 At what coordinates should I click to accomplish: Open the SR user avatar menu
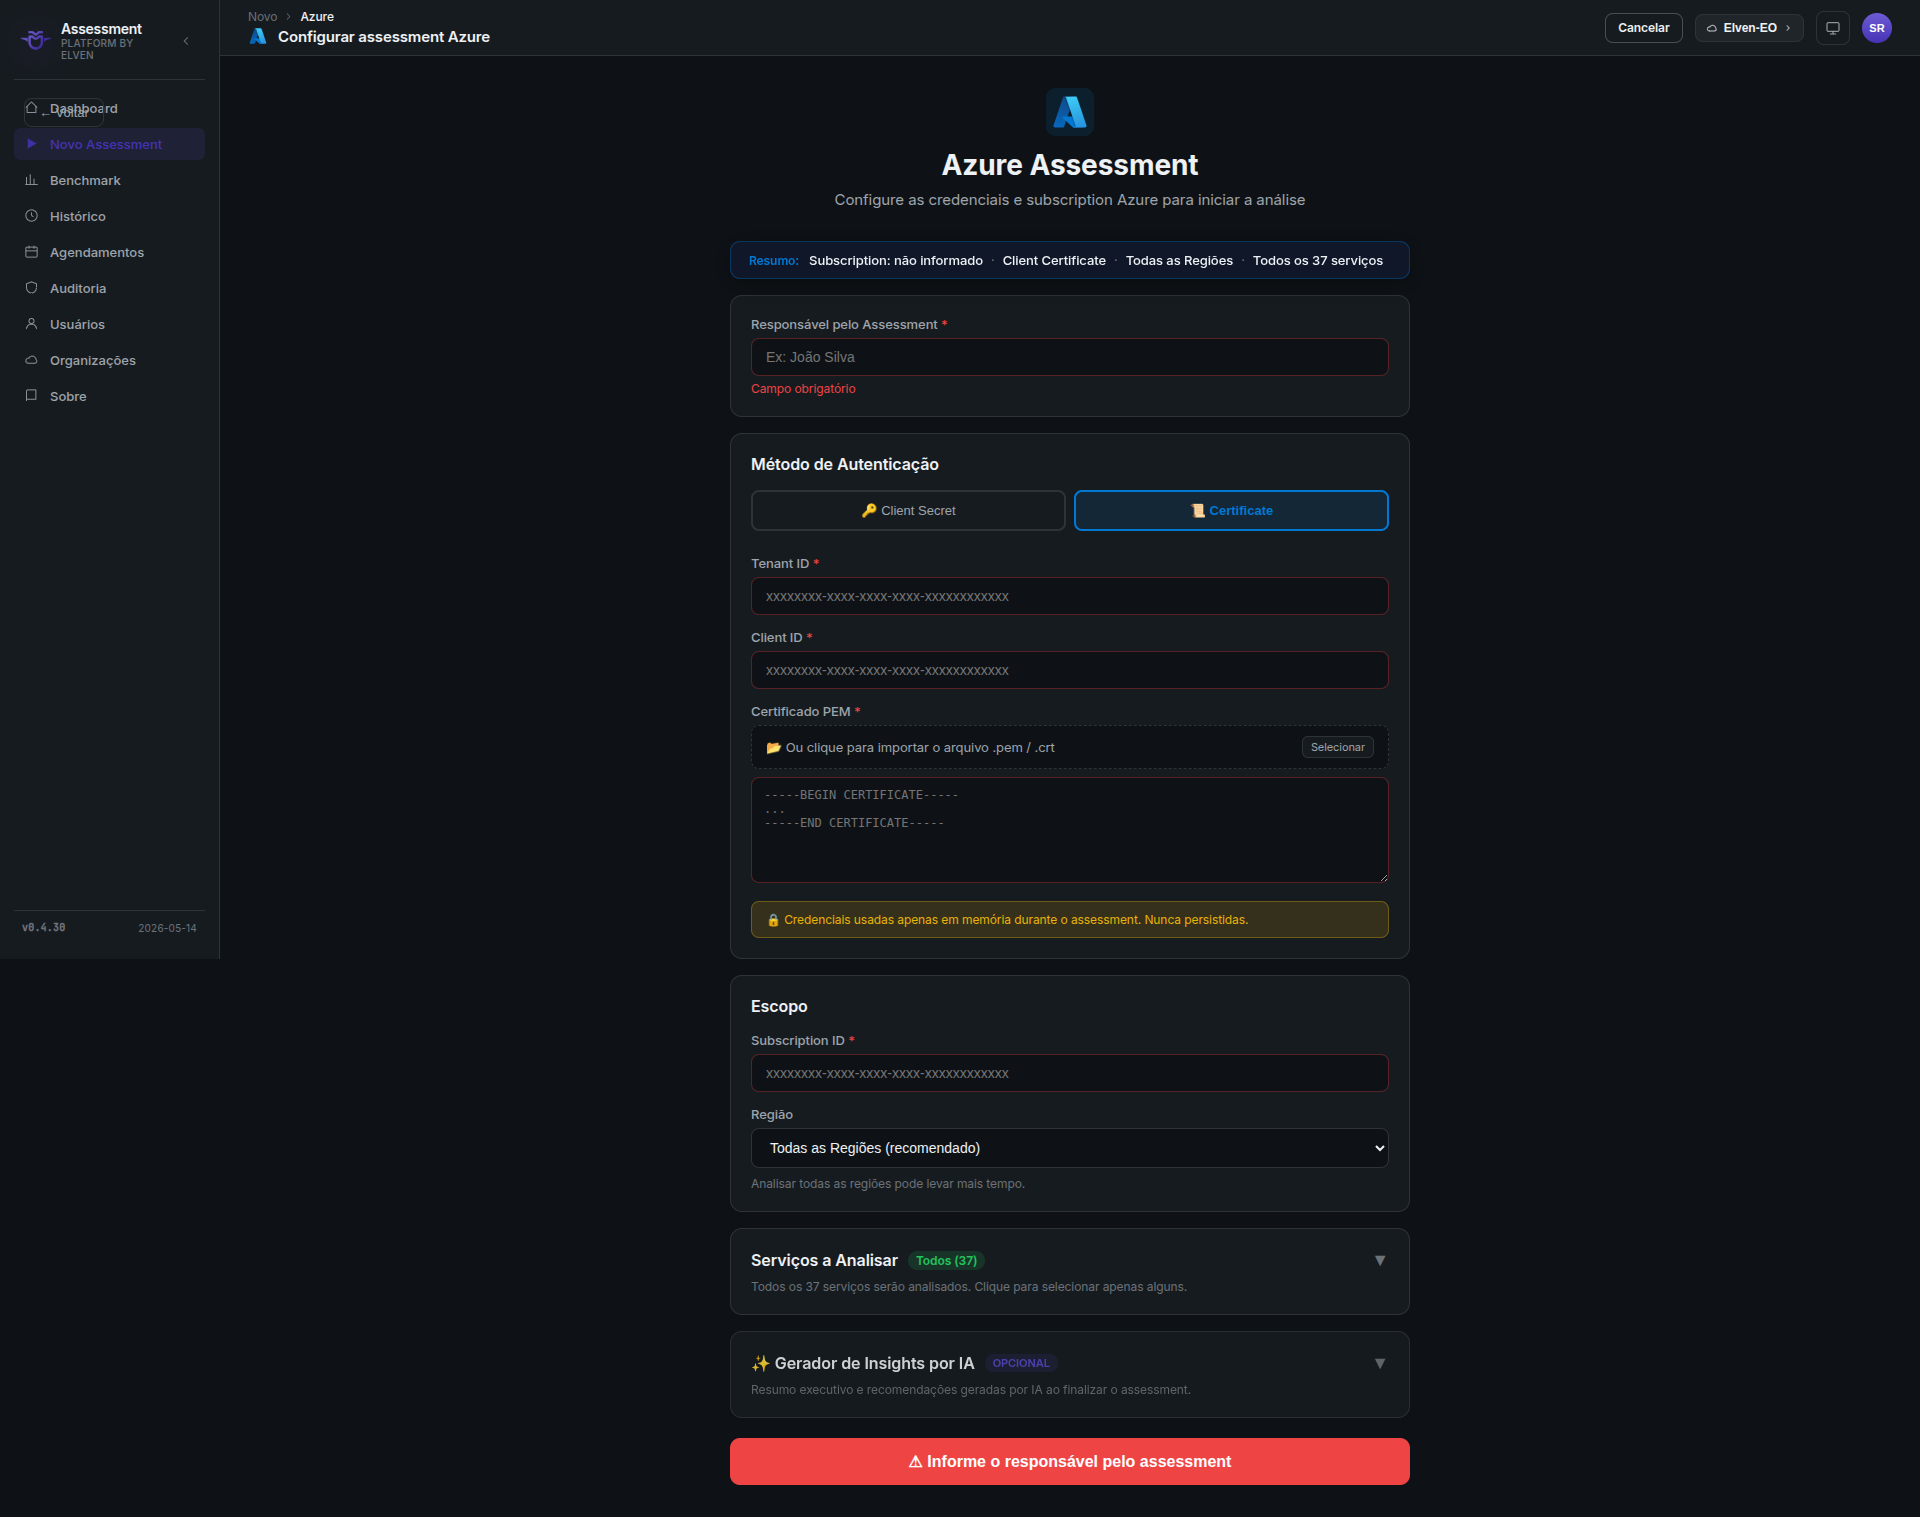coord(1876,28)
